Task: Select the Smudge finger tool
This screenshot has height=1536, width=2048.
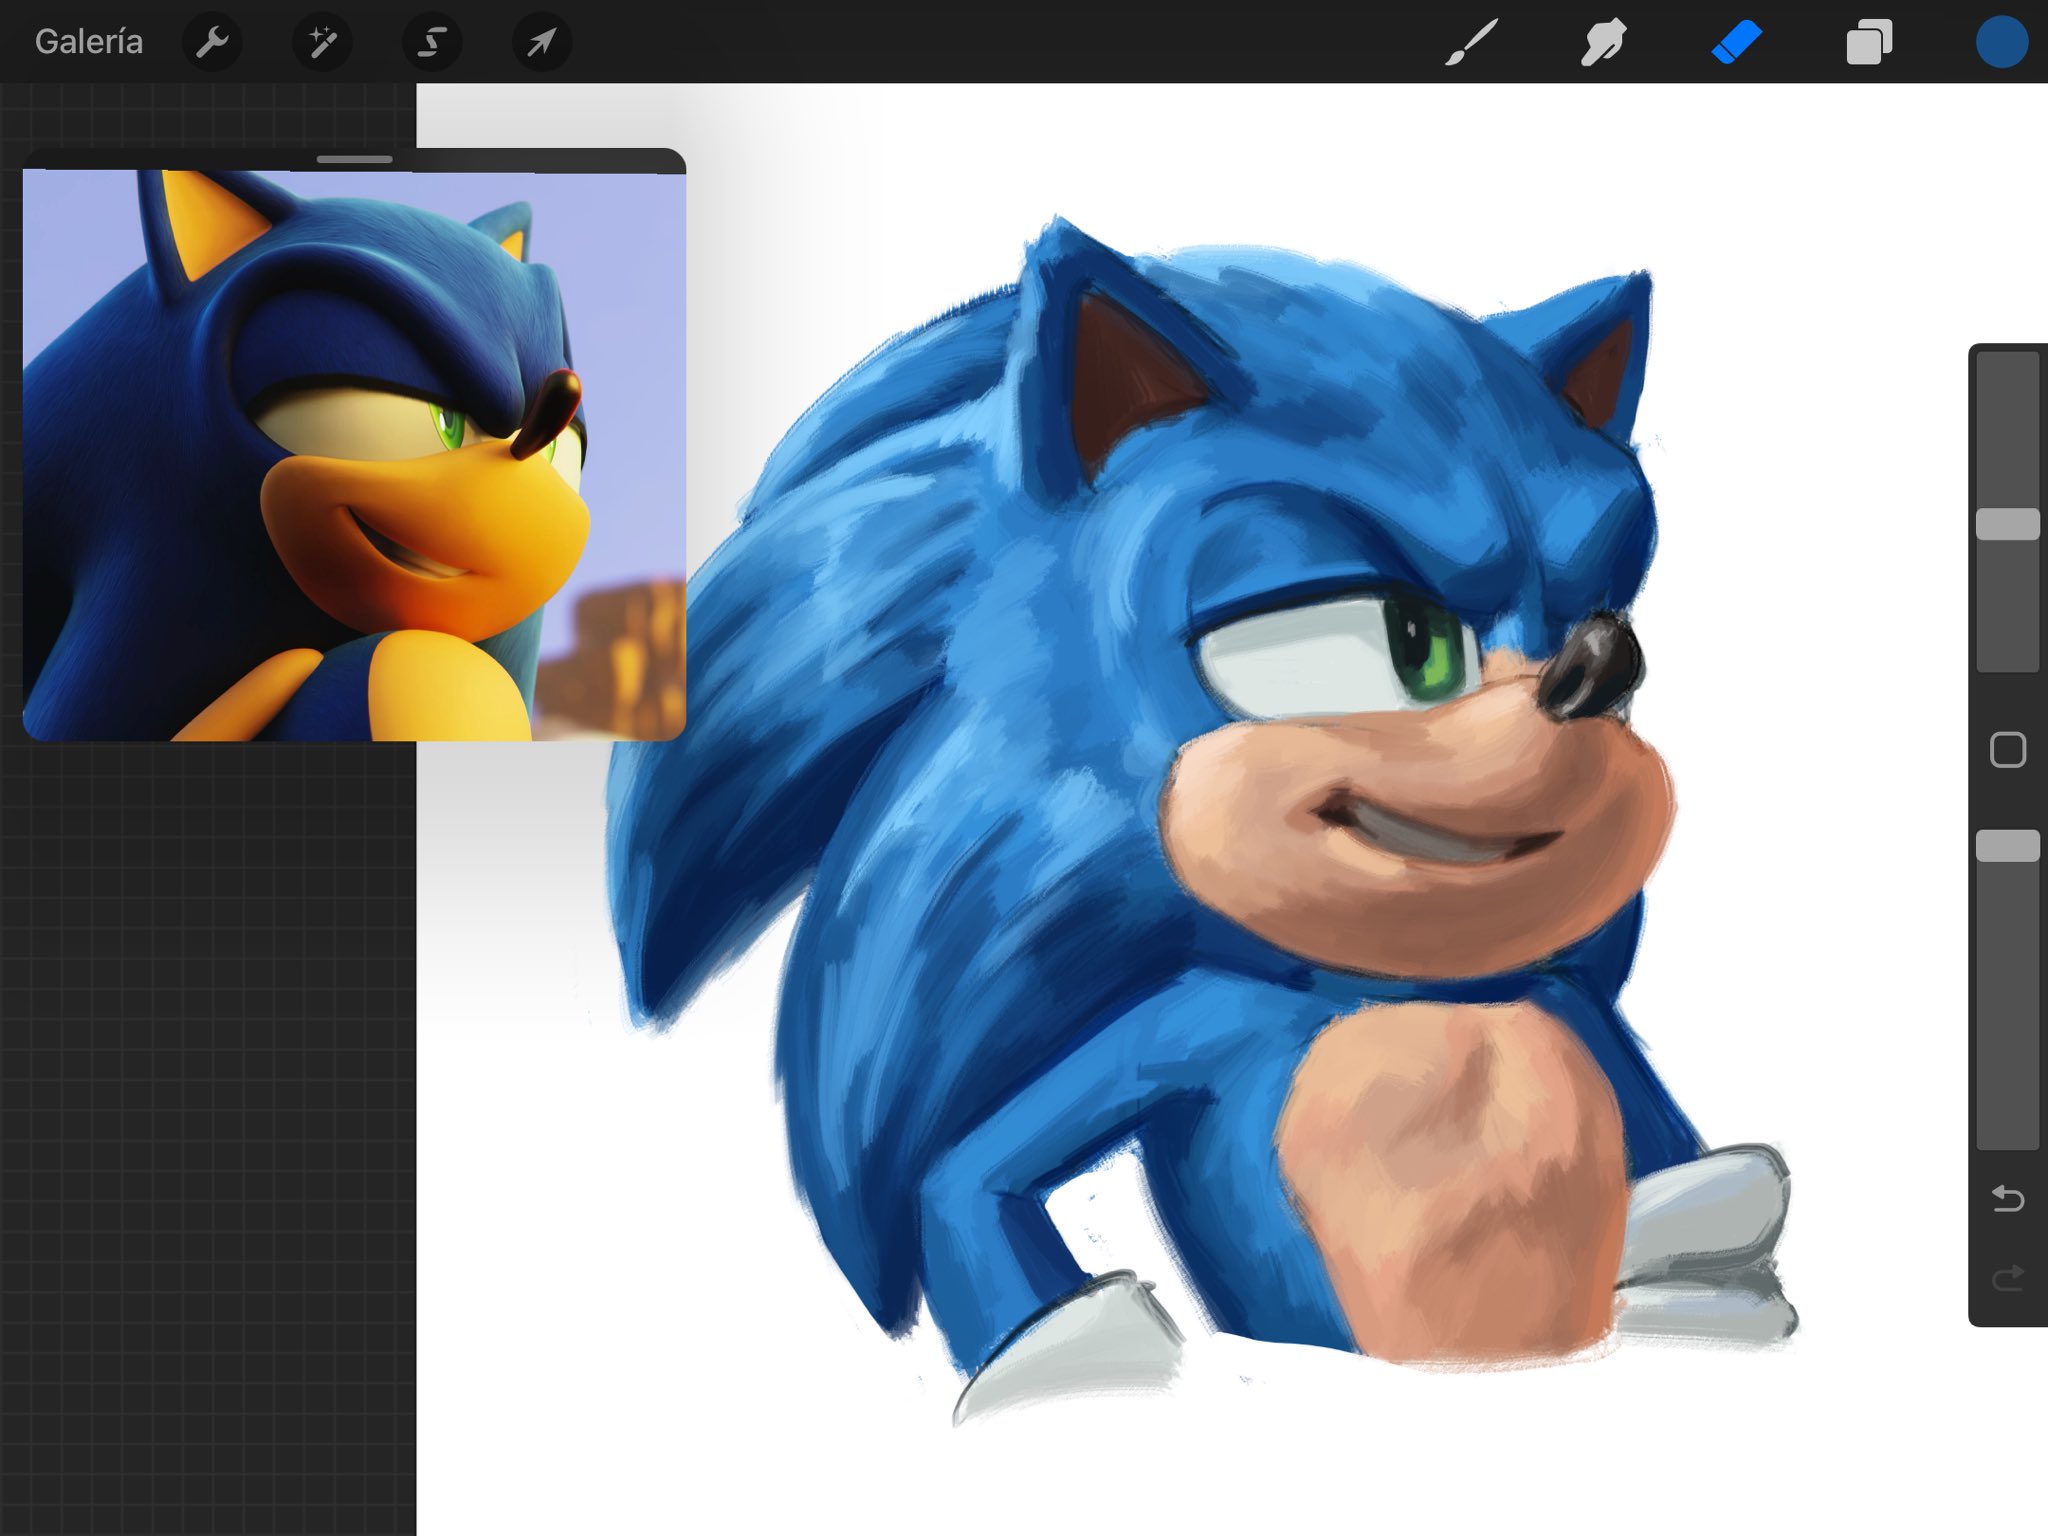Action: [x=1603, y=42]
